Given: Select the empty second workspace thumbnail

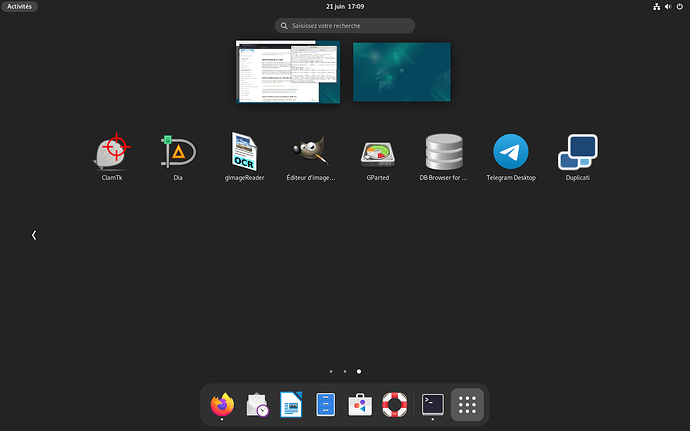Looking at the screenshot, I should (x=402, y=72).
